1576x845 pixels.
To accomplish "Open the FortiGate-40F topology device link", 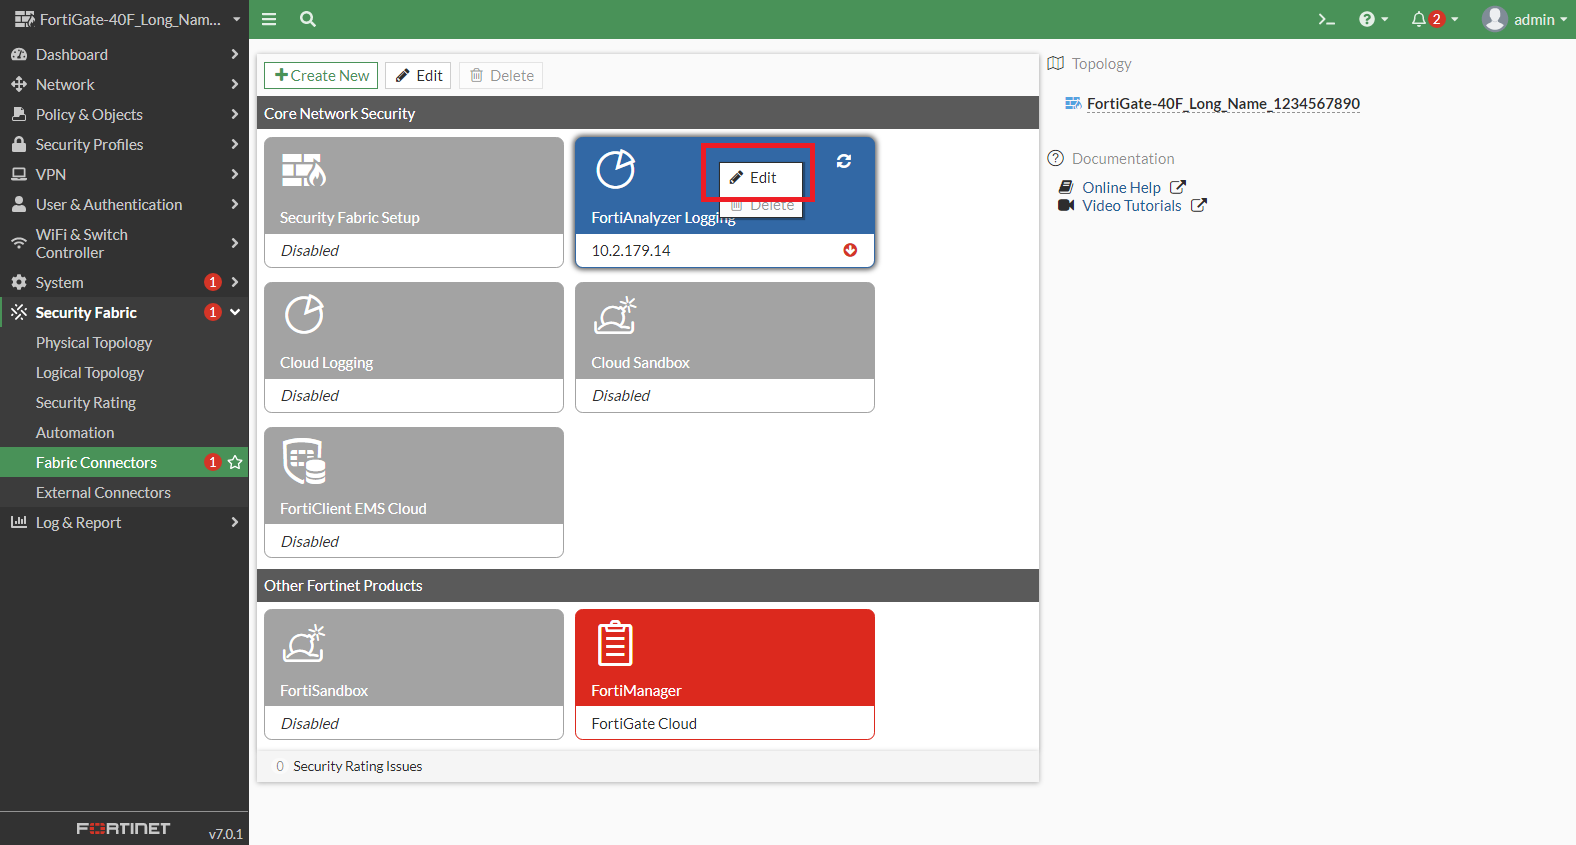I will pyautogui.click(x=1222, y=104).
